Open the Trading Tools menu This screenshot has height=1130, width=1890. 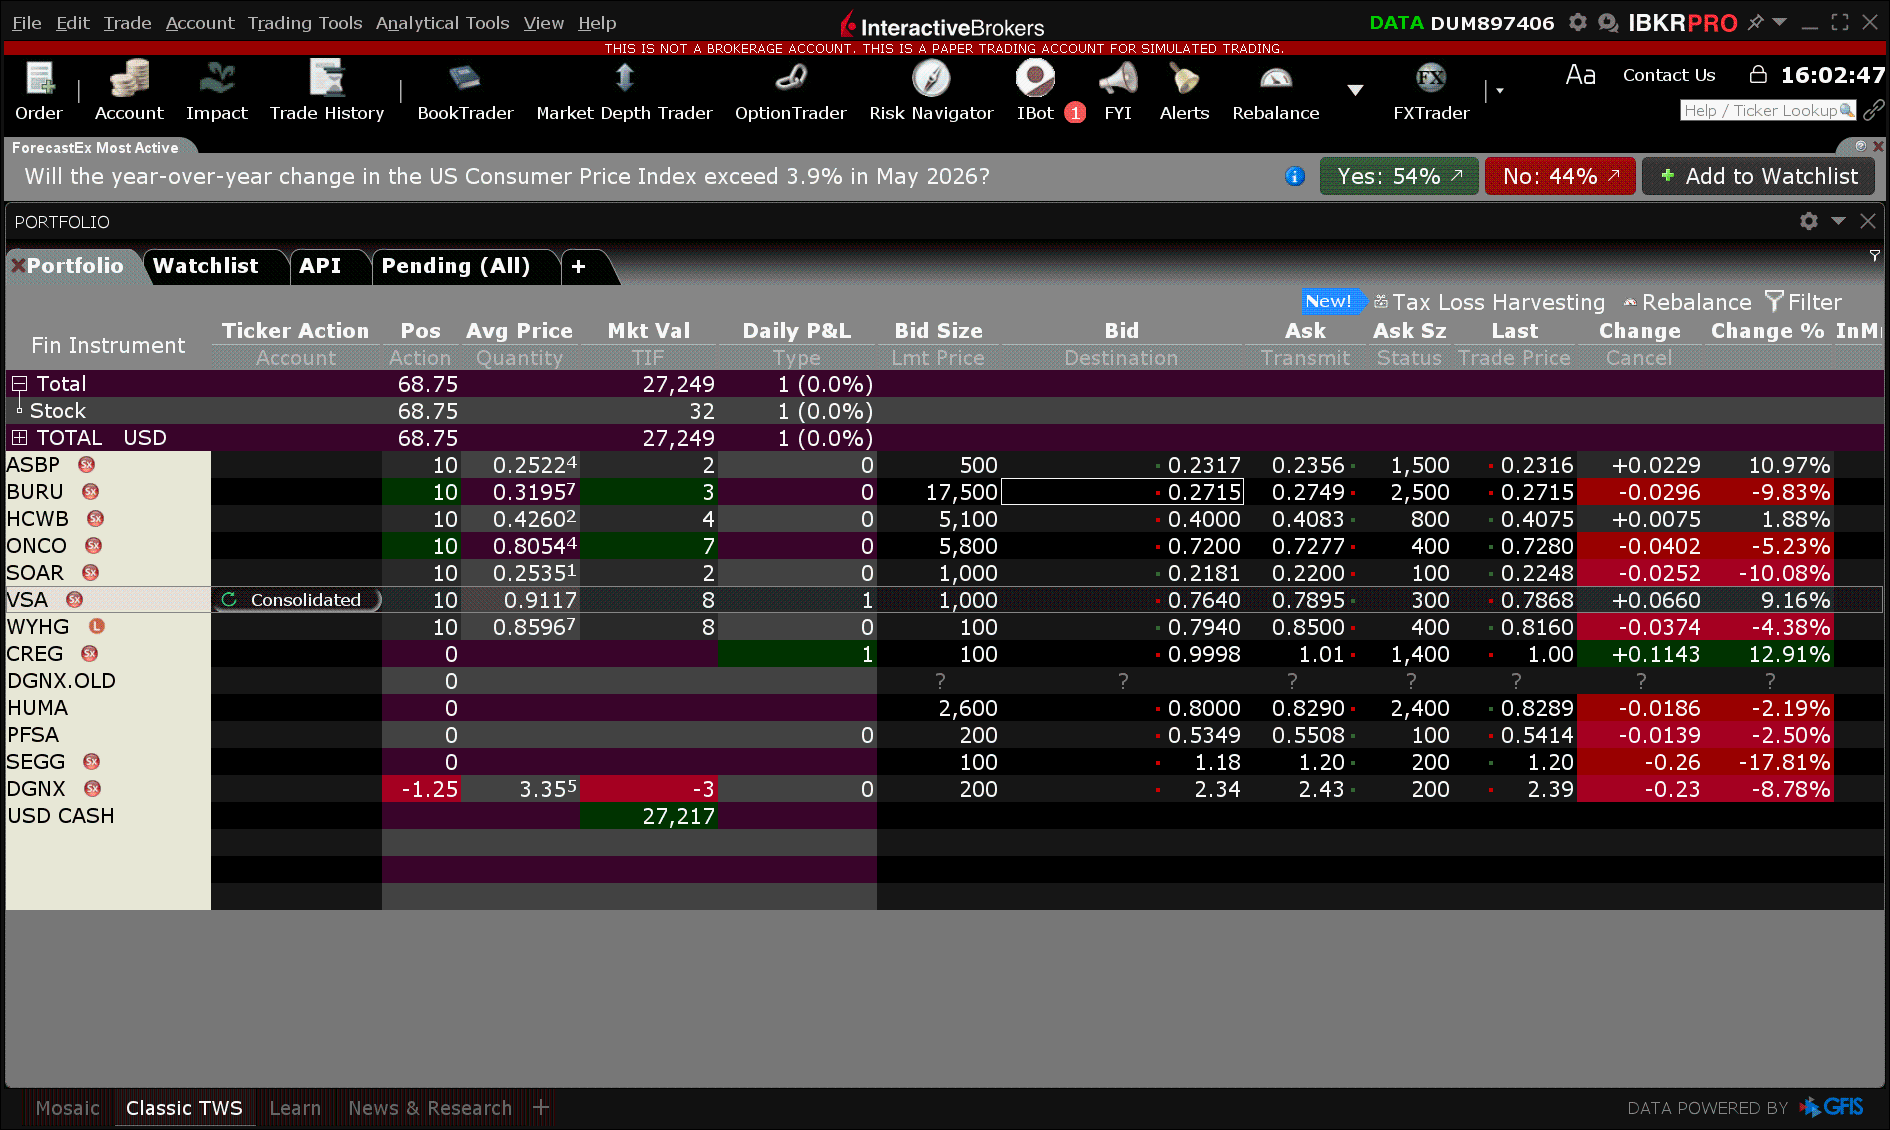point(305,23)
